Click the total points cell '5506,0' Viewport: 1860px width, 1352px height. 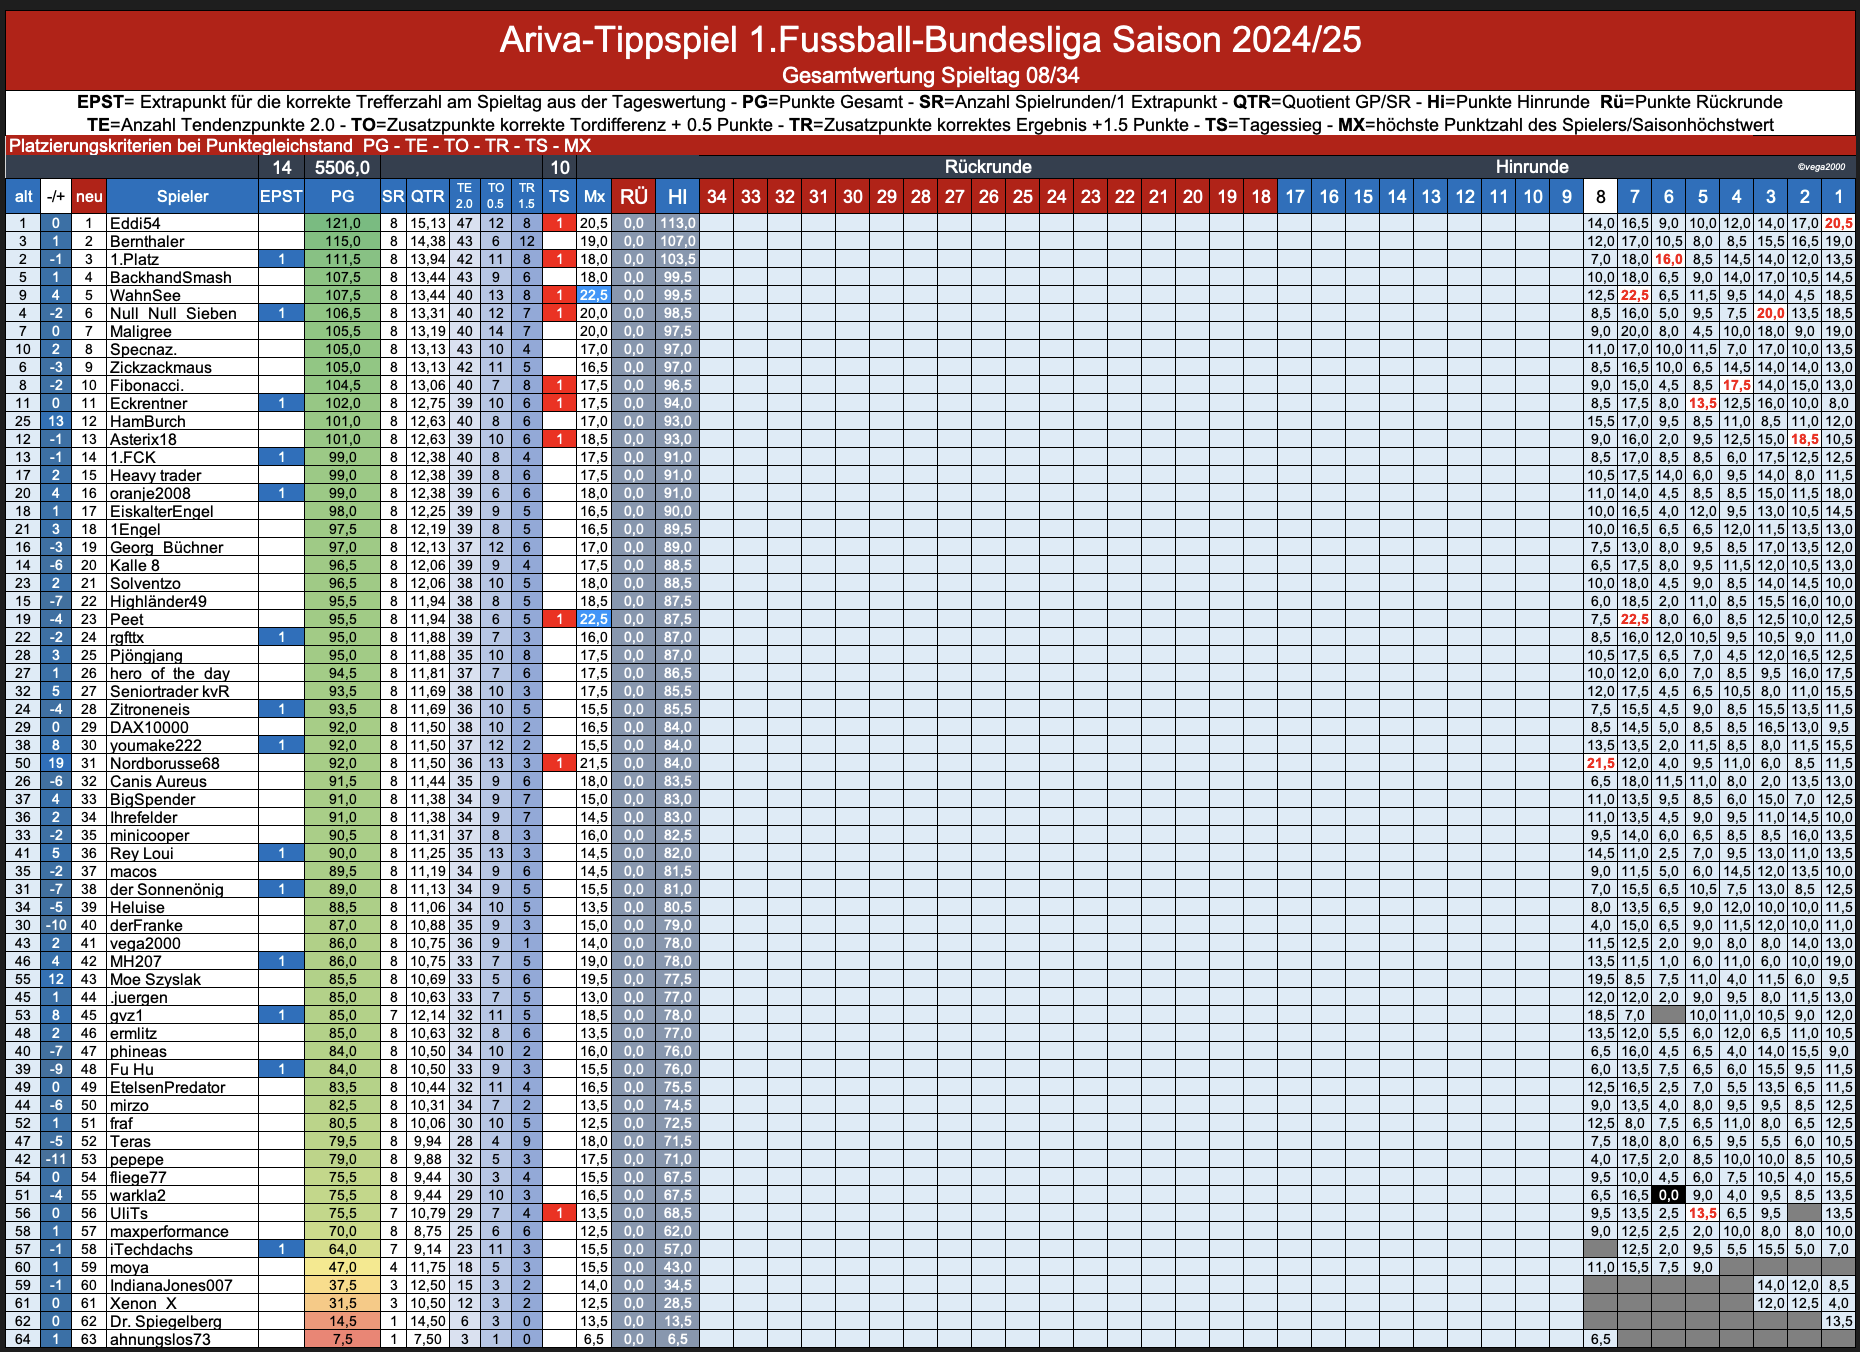pyautogui.click(x=342, y=167)
